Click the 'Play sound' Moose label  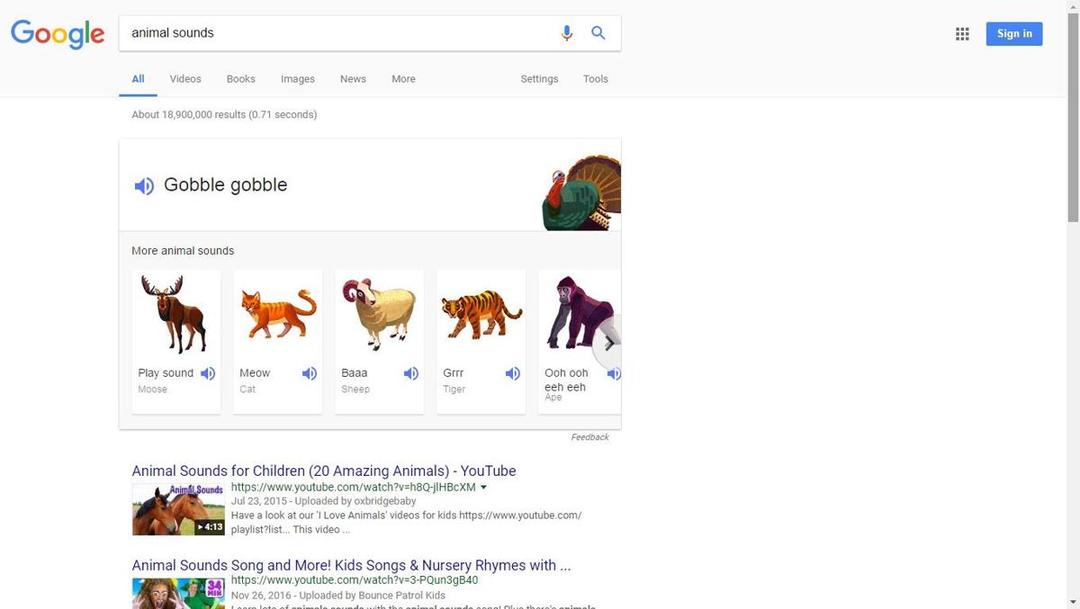click(x=165, y=373)
